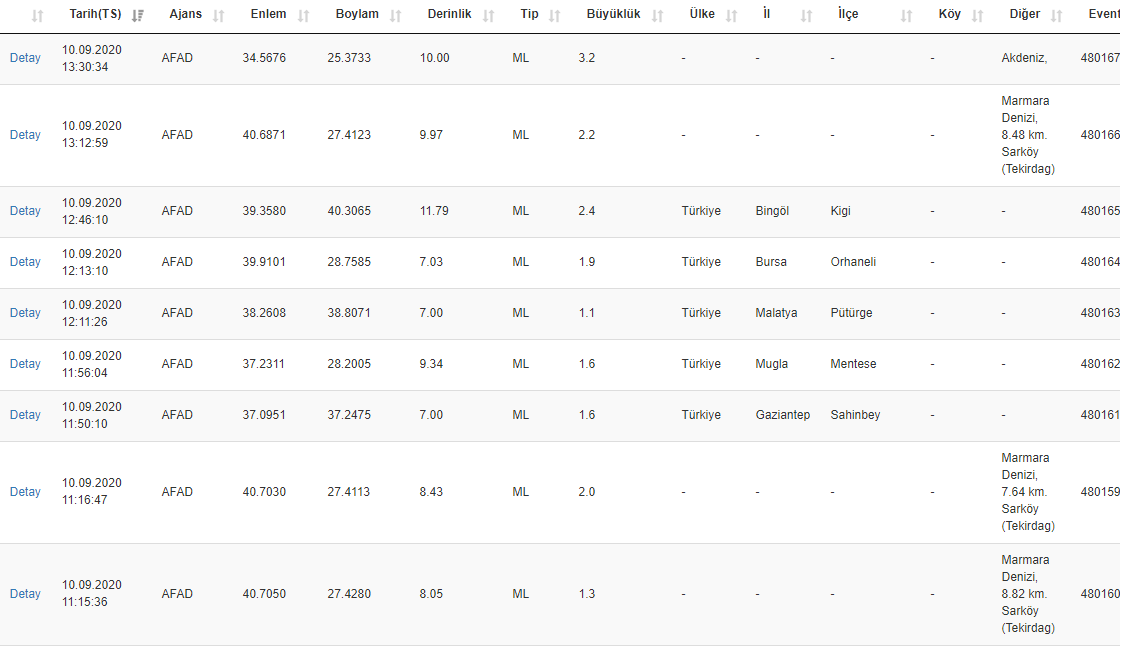Click the Köy column sort icon

click(978, 16)
